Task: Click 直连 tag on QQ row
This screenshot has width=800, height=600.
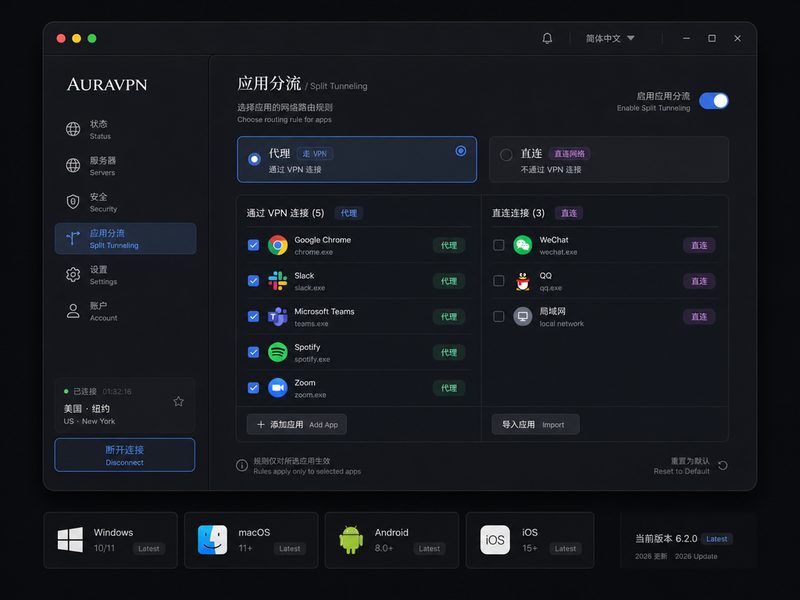Action: click(x=699, y=281)
